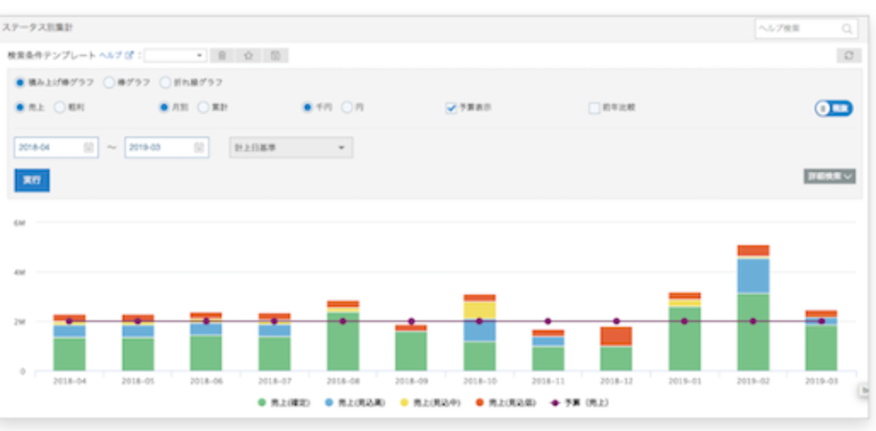Image resolution: width=876 pixels, height=431 pixels.
Task: Click into the ヘルプ検索 search field
Action: [796, 29]
